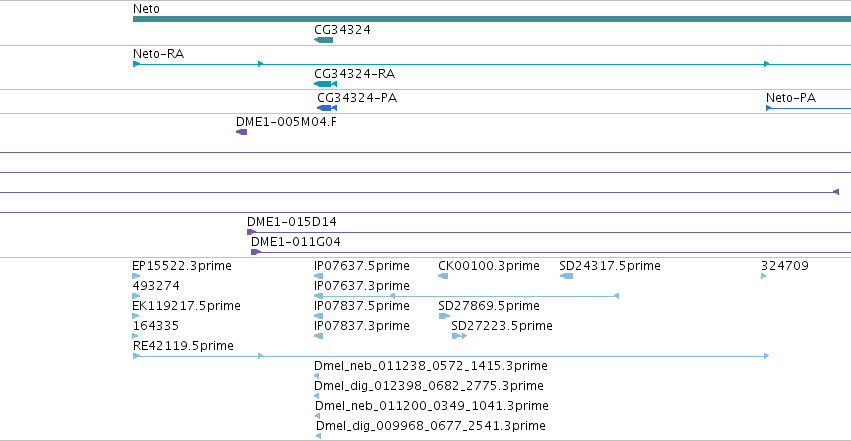Click the Dmel_neb_011238_0572_1415.3prime label

point(430,366)
